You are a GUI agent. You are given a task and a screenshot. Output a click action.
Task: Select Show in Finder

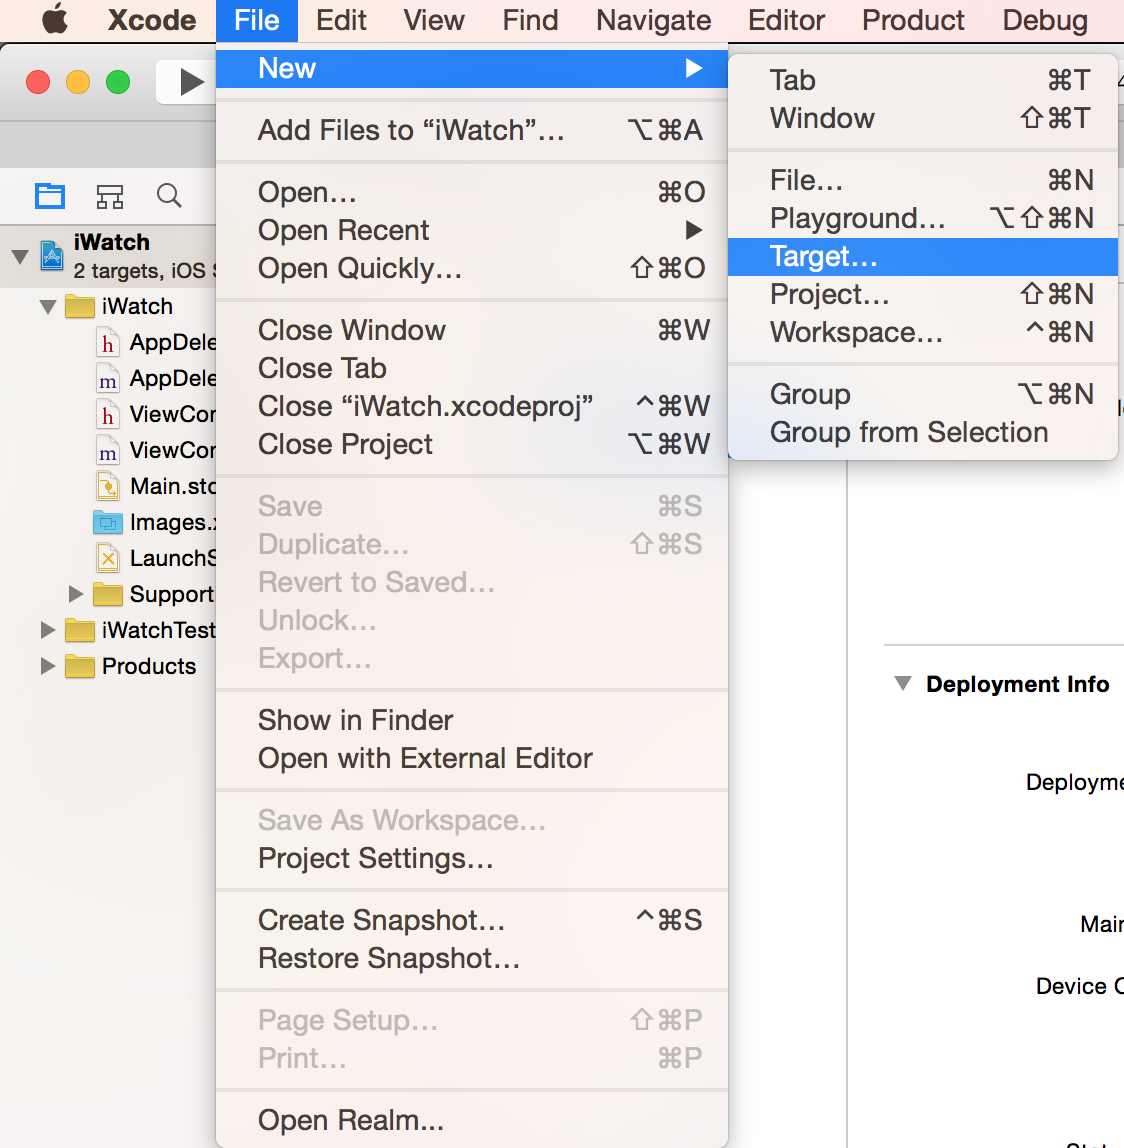point(472,720)
